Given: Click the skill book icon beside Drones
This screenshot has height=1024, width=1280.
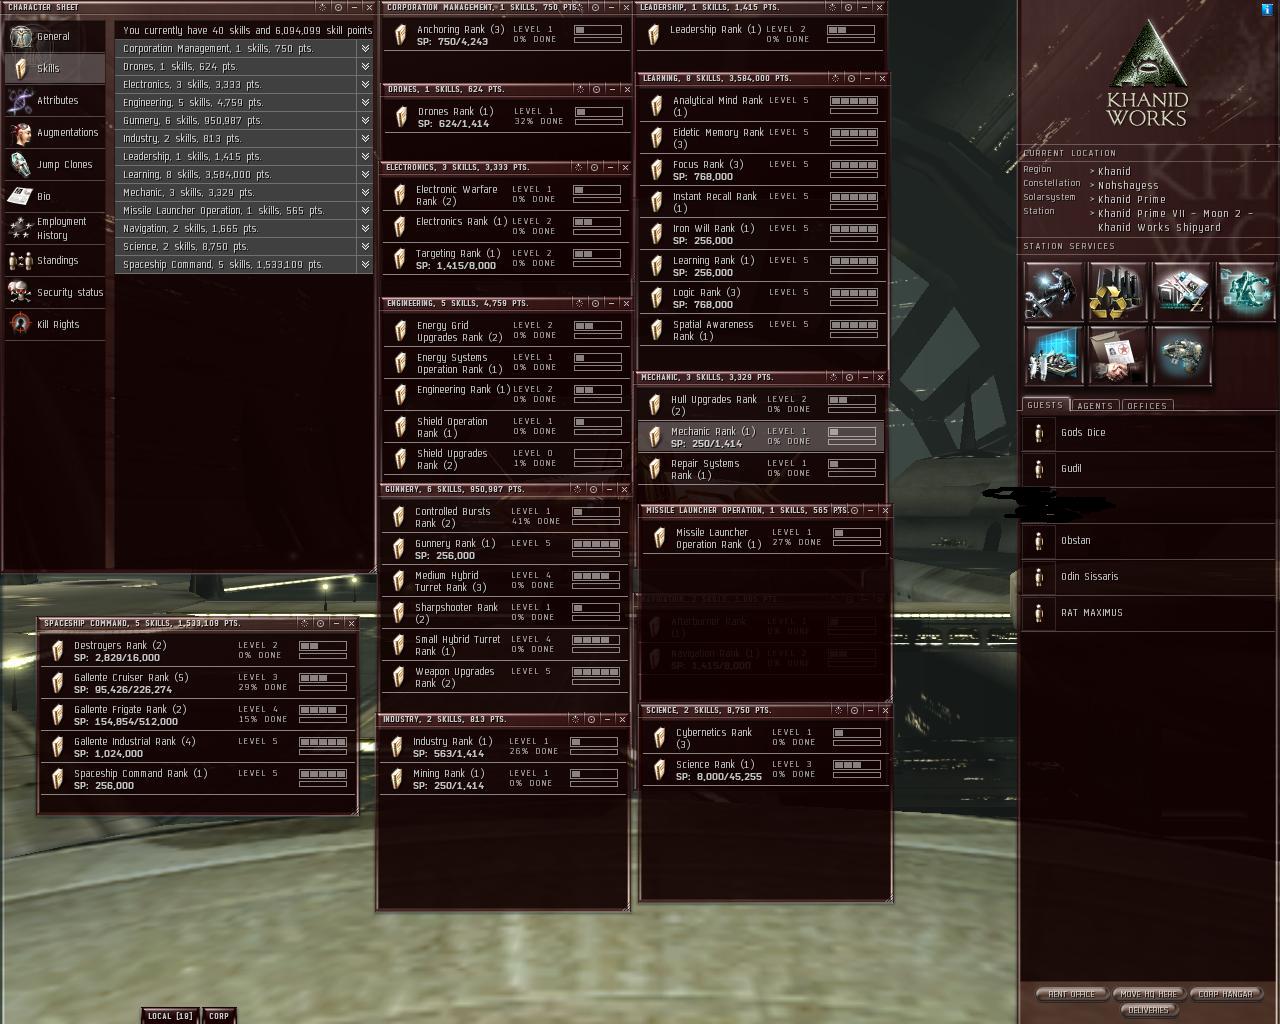Looking at the screenshot, I should pos(402,117).
